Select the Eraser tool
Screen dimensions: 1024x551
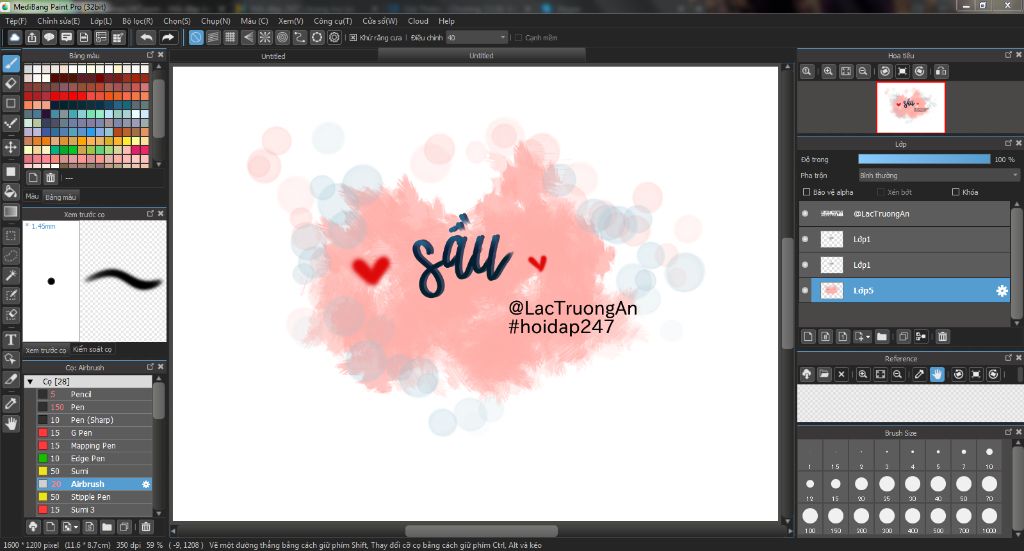click(10, 84)
